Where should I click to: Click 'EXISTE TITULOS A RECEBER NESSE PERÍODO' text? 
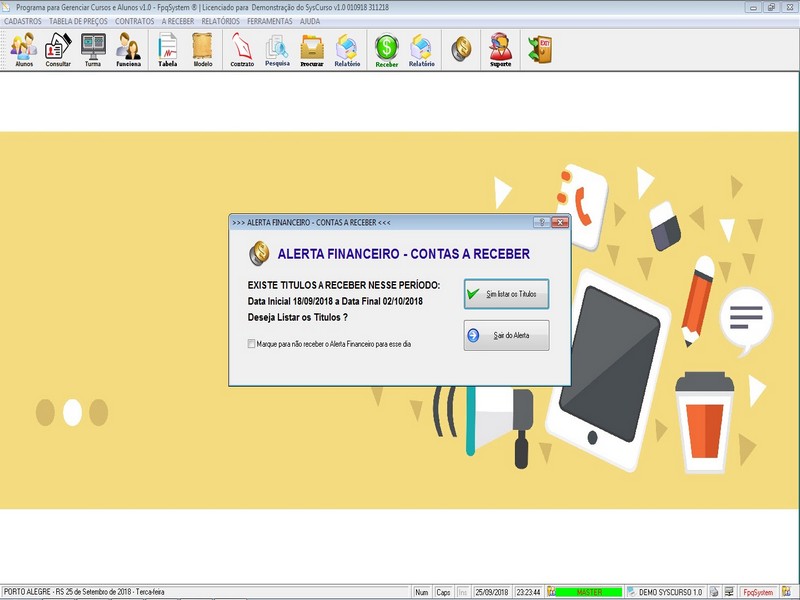tap(343, 285)
